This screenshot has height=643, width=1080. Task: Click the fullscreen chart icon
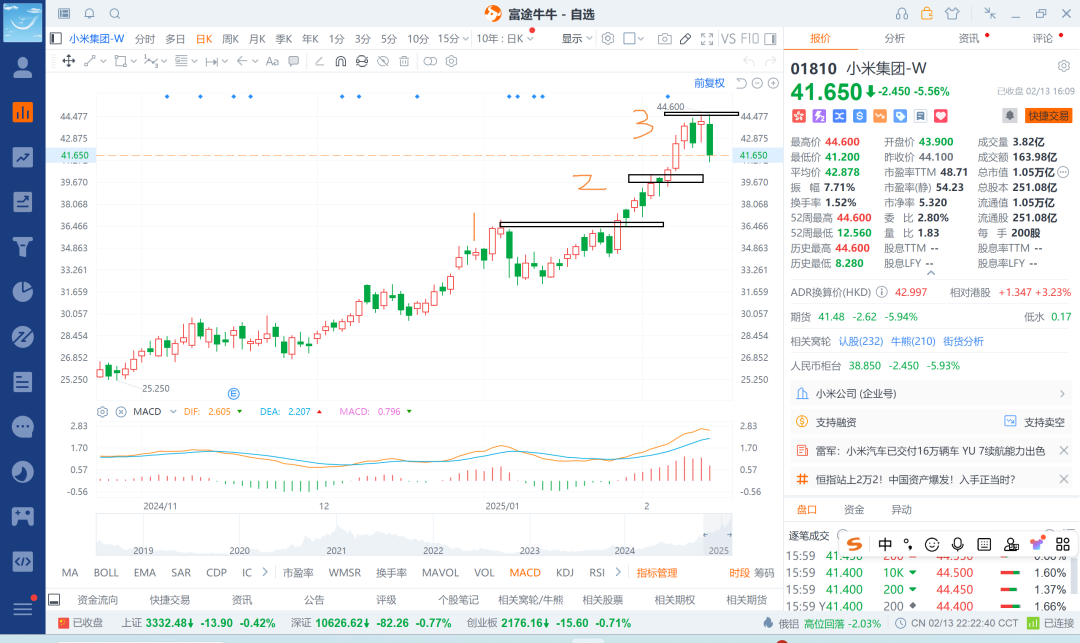coord(707,39)
